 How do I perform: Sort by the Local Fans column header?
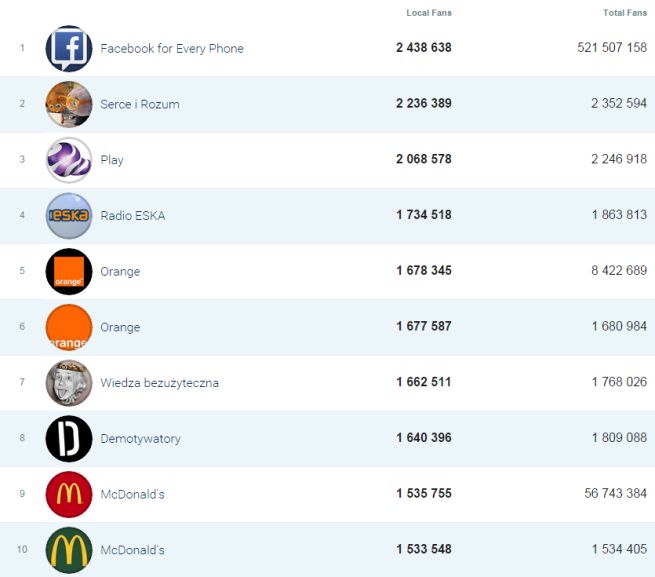[429, 13]
